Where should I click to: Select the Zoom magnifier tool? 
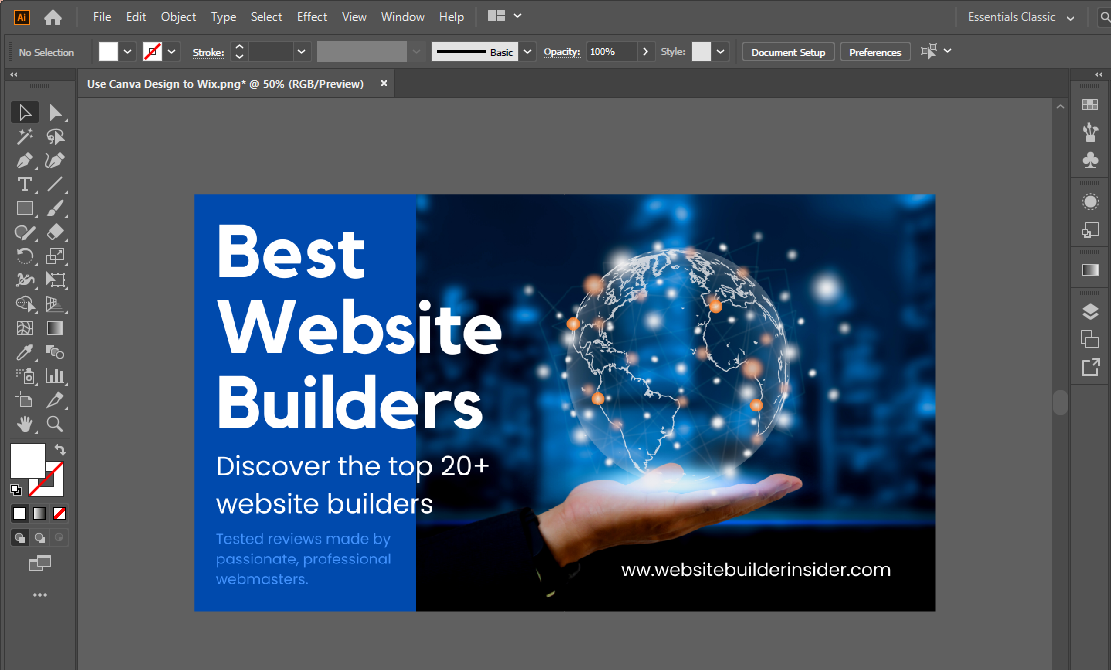(x=56, y=424)
